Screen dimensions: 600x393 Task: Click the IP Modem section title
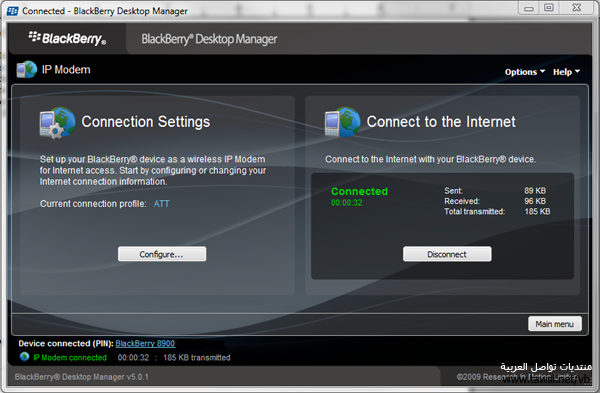[x=66, y=70]
